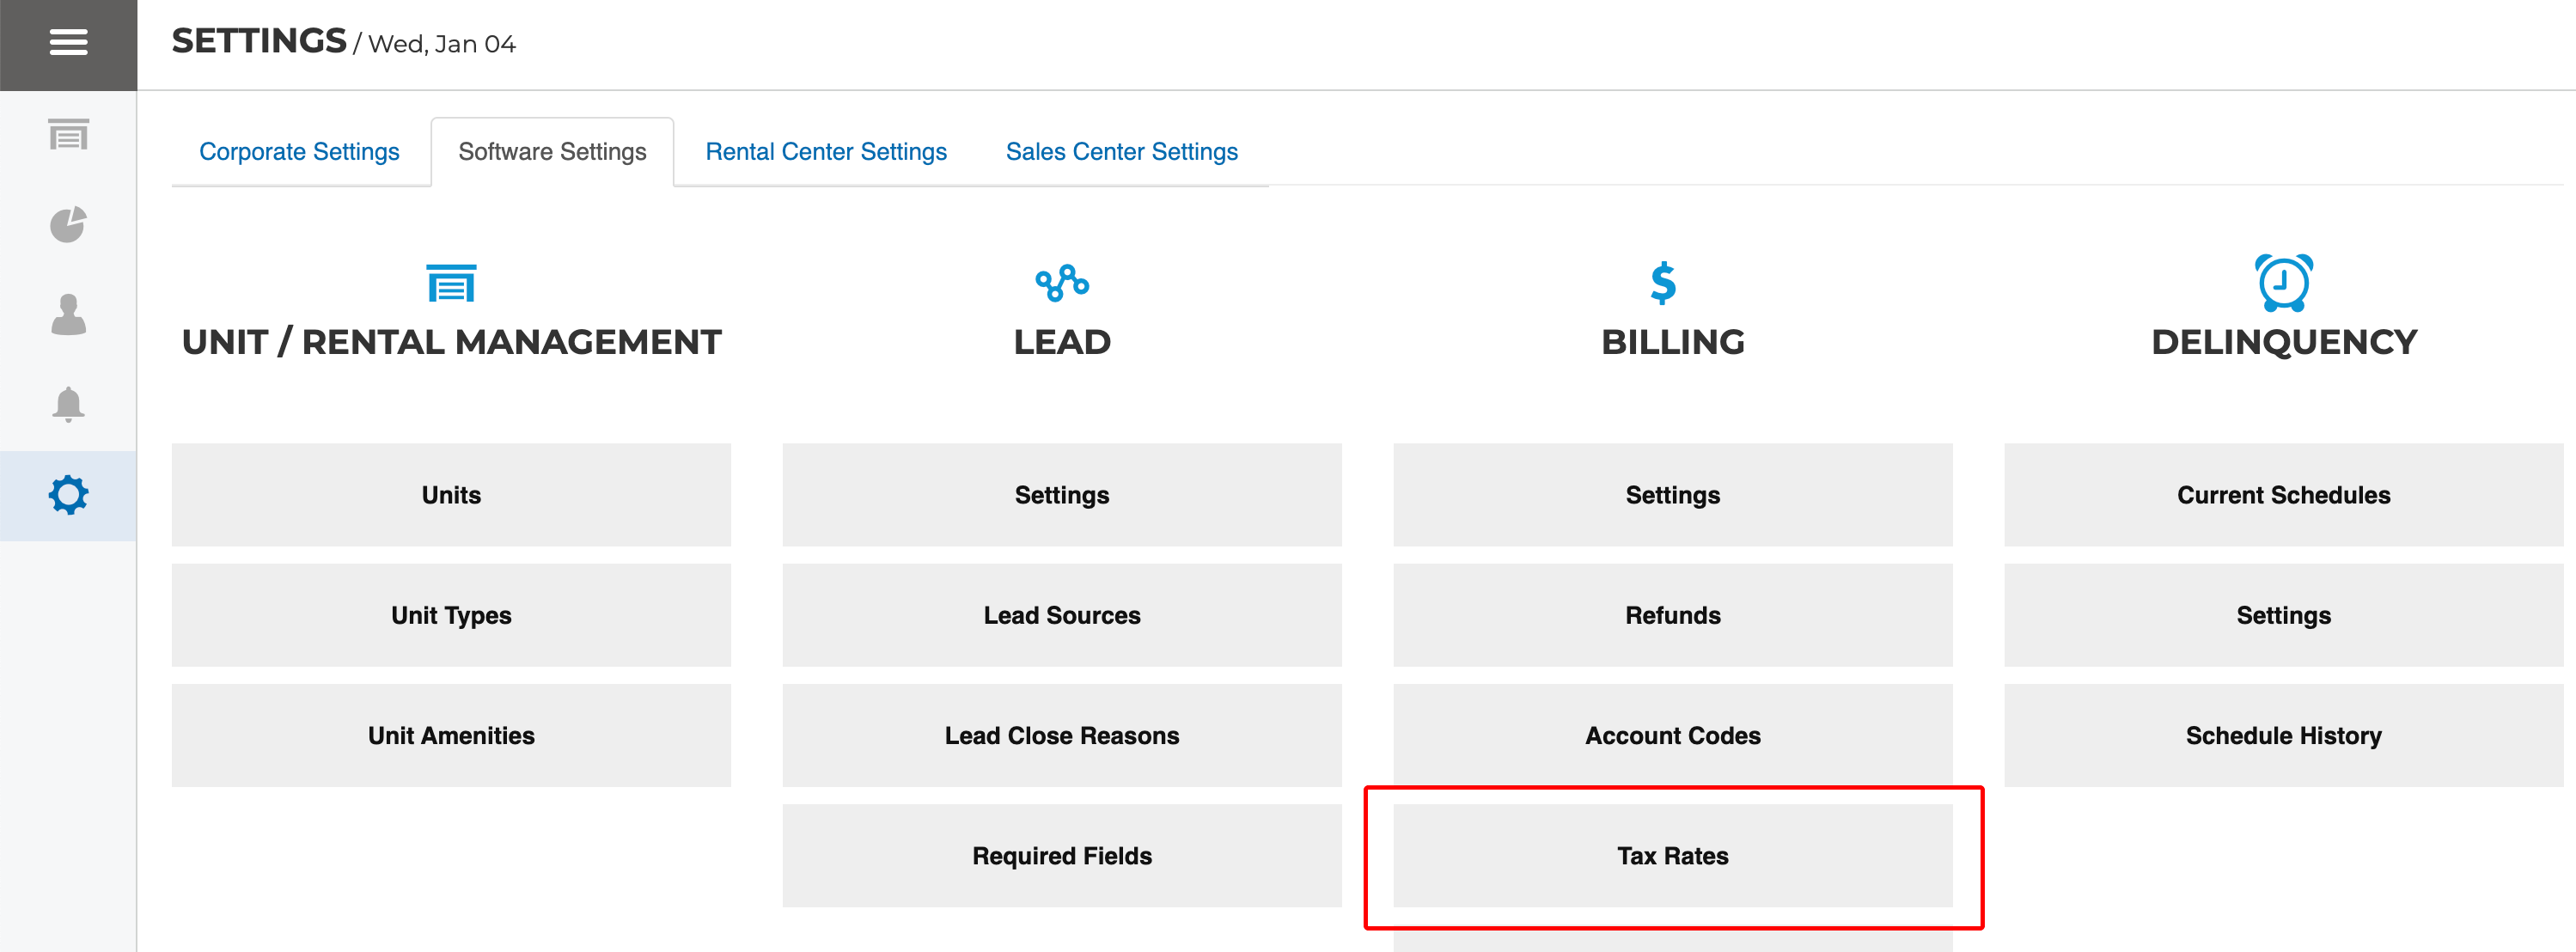Open the Units button

point(451,495)
